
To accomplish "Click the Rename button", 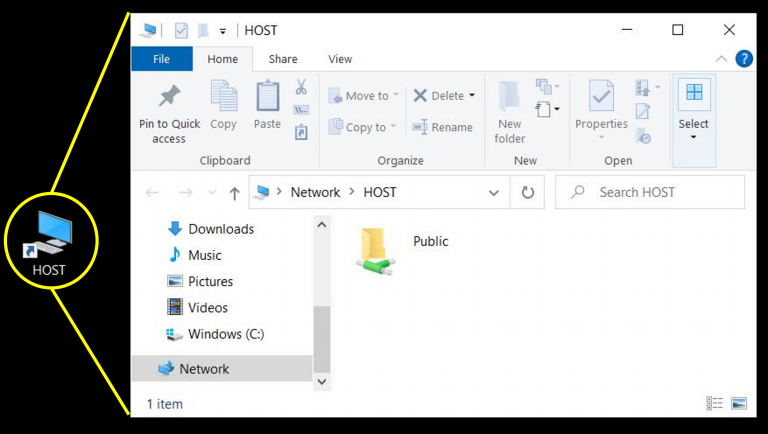I will (x=443, y=127).
